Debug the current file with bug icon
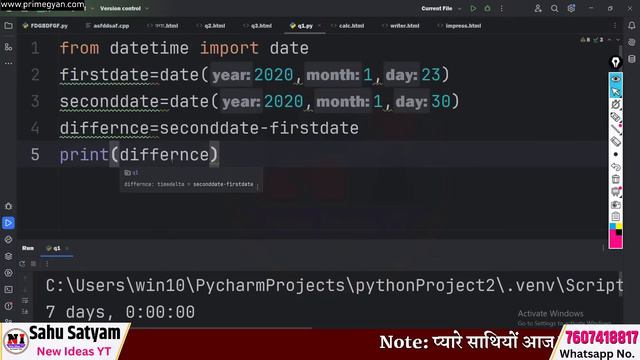 click(487, 8)
